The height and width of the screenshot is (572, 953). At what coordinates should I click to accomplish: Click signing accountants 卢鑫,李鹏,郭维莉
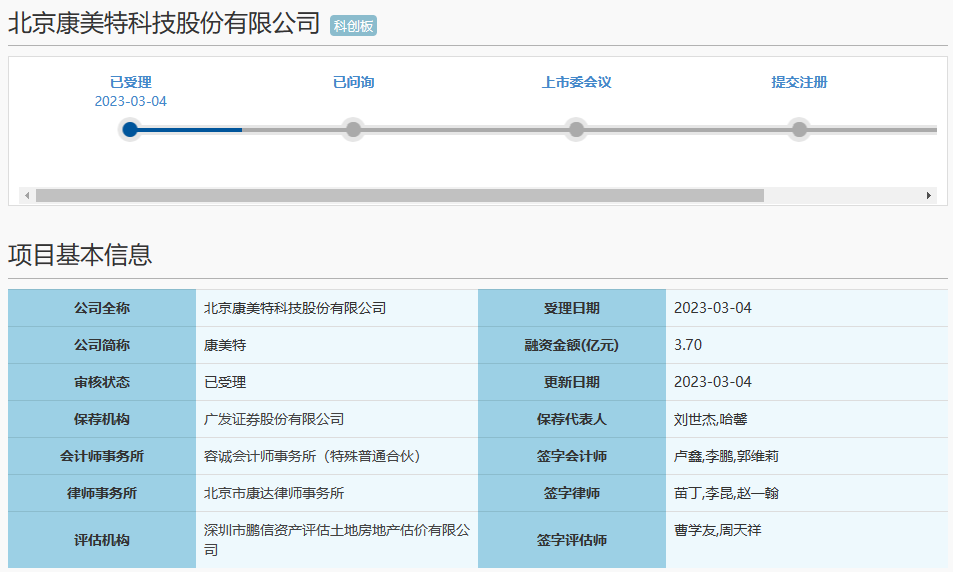[726, 457]
